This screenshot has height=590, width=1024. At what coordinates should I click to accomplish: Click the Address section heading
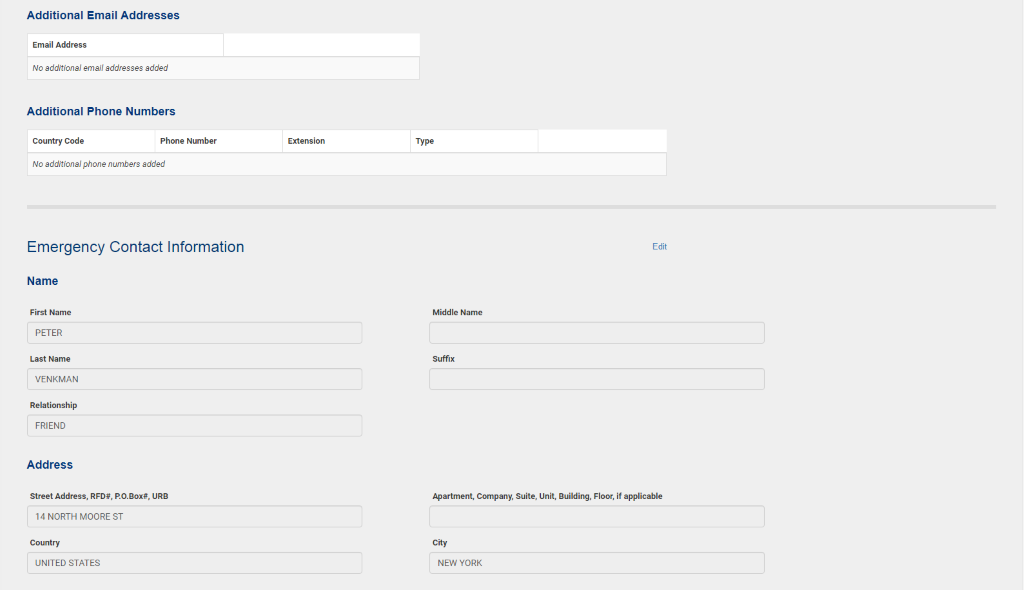pos(50,465)
